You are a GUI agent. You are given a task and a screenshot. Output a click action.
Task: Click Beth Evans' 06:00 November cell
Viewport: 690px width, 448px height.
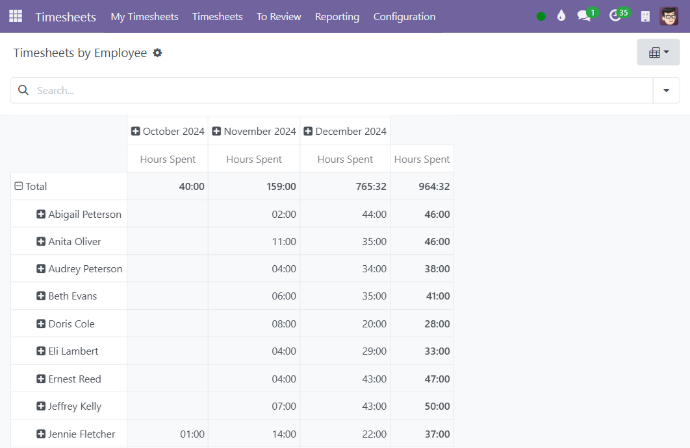click(x=254, y=296)
